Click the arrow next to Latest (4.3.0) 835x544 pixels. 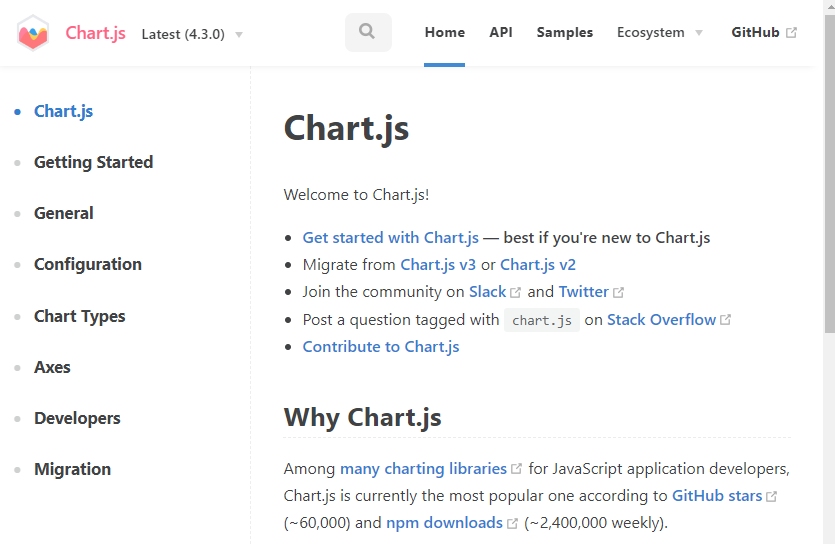239,35
